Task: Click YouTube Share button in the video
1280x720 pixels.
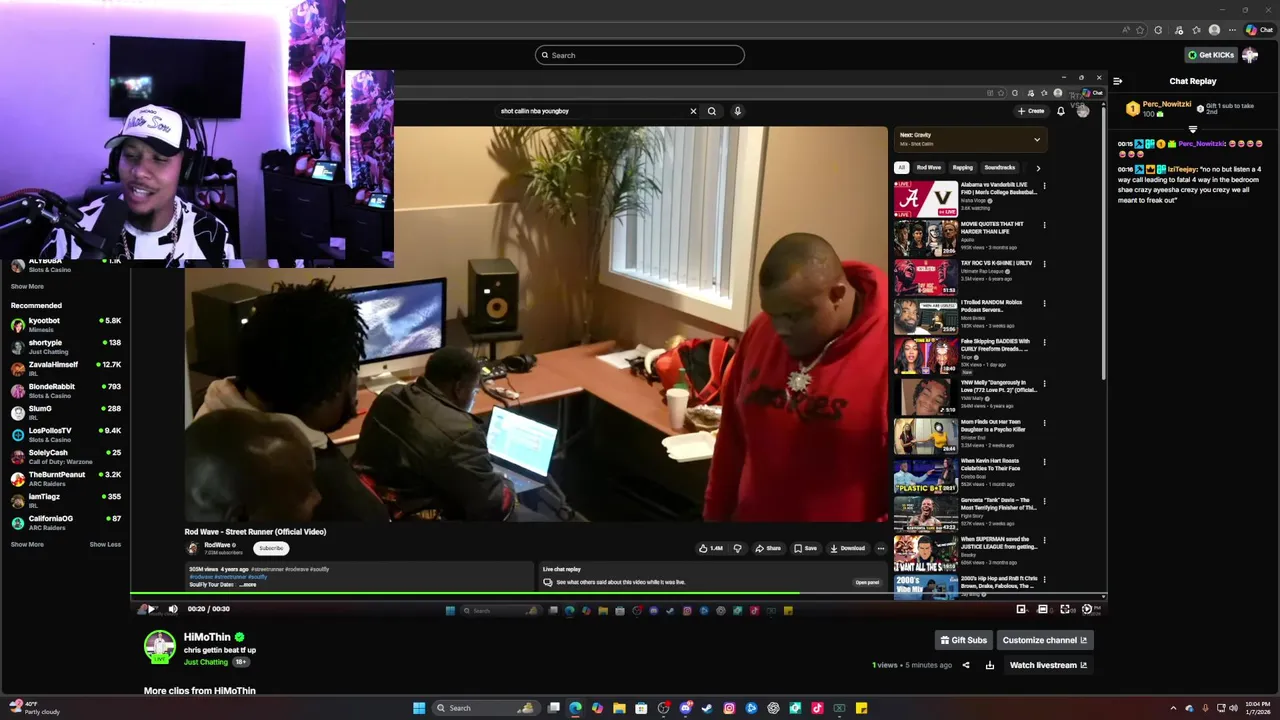Action: click(768, 548)
